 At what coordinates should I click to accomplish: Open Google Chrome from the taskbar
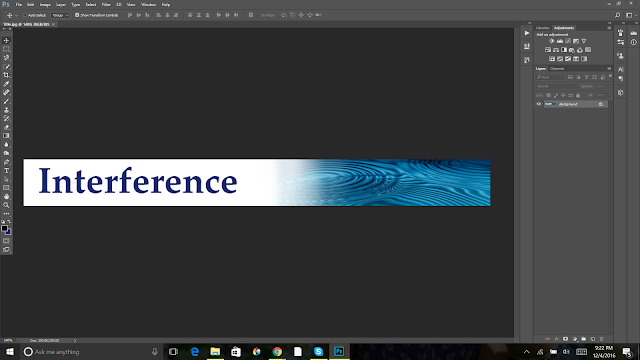(277, 351)
